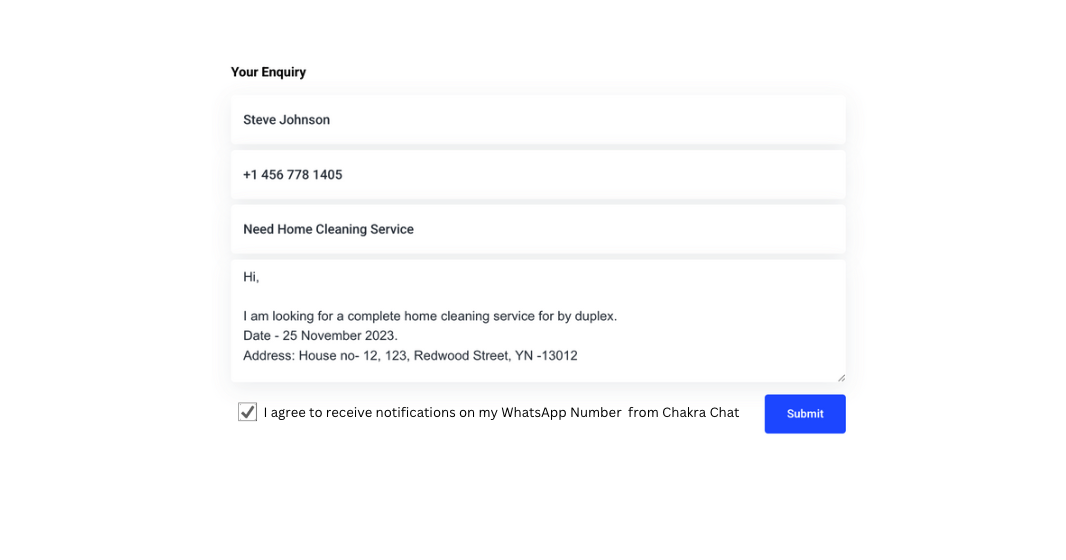Click the word "Steve" in the name field
This screenshot has width=1066, height=560.
click(x=259, y=120)
